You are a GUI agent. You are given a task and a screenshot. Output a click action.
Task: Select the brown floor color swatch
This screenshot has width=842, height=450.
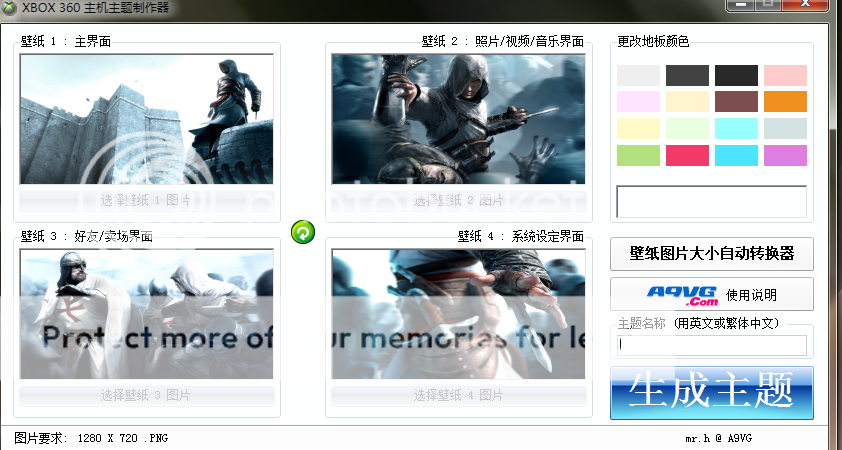tap(736, 102)
